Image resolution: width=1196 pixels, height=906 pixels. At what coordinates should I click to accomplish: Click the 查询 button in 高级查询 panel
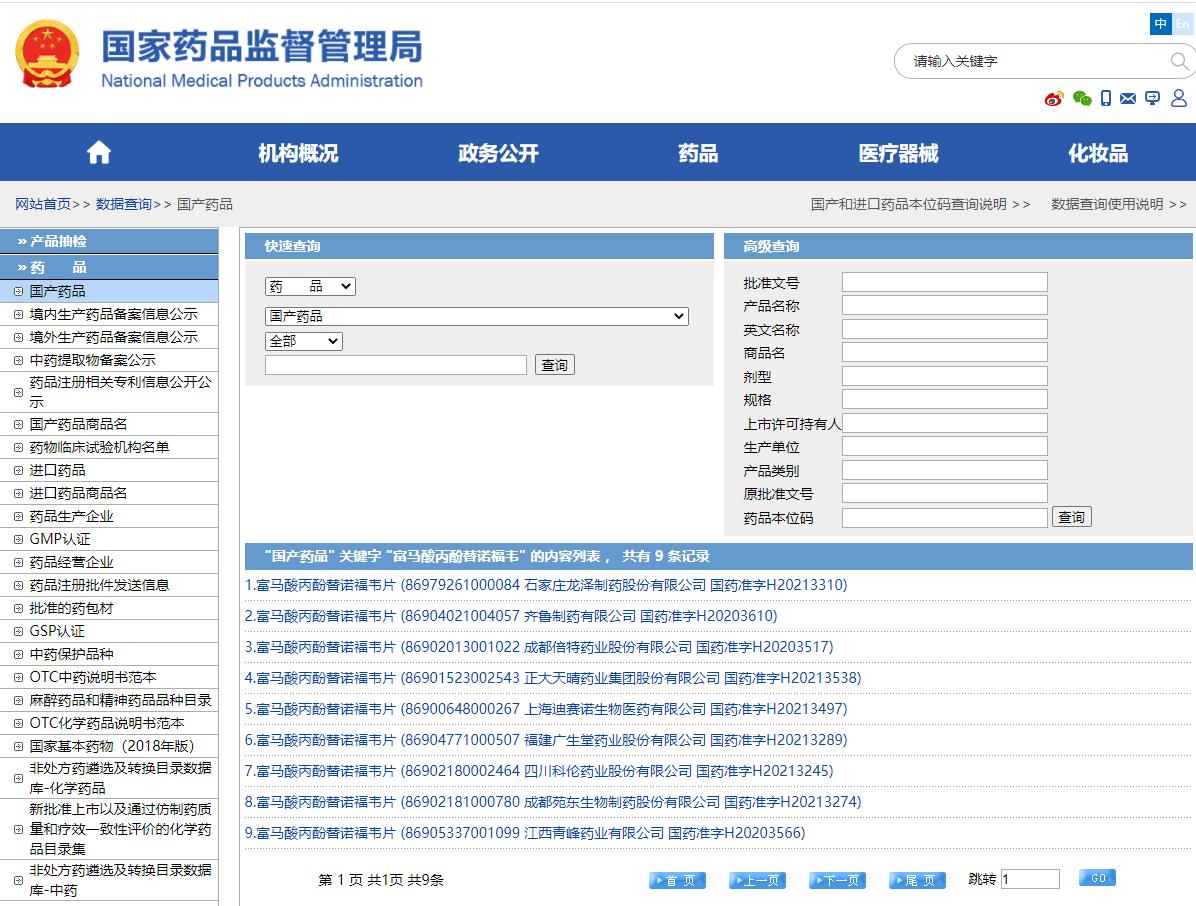point(1071,517)
